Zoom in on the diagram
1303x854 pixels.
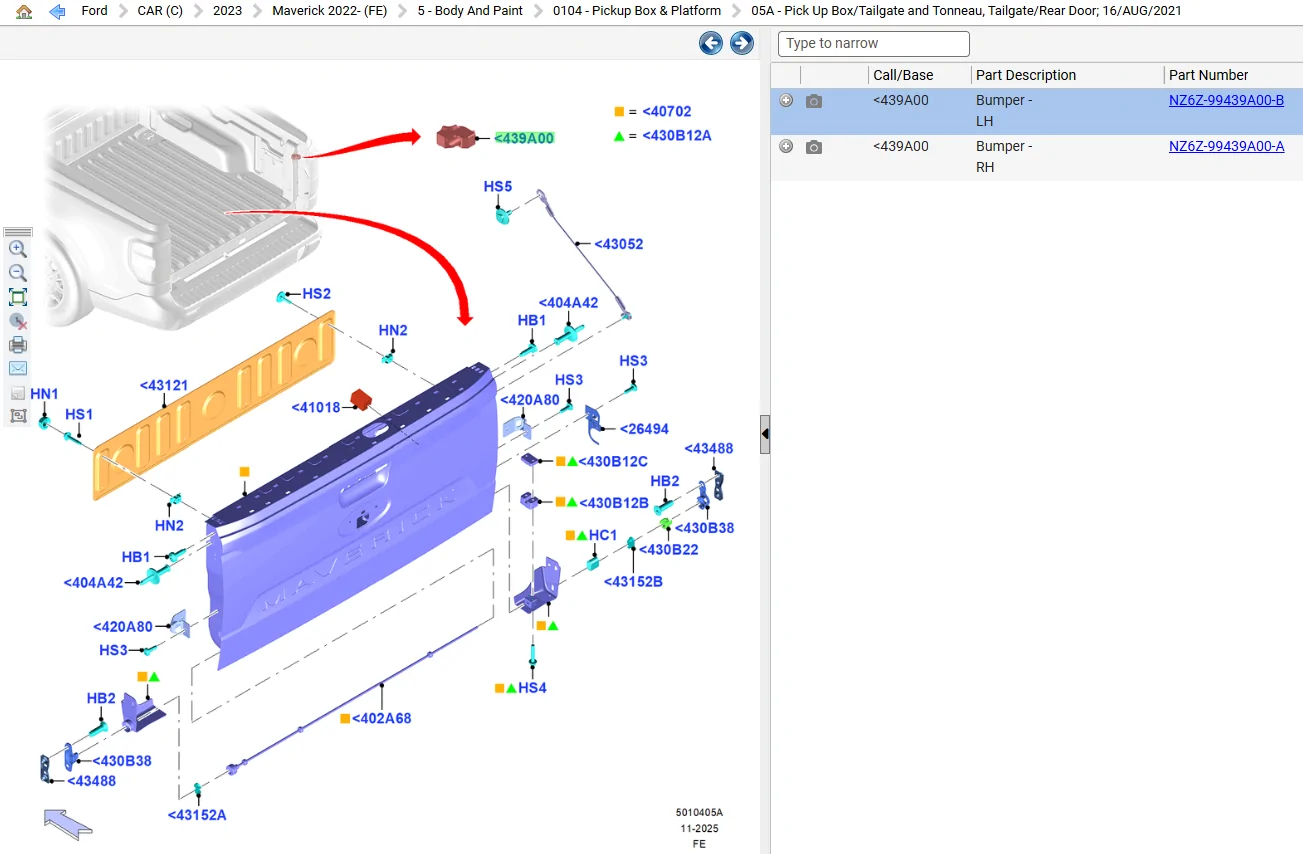point(18,249)
